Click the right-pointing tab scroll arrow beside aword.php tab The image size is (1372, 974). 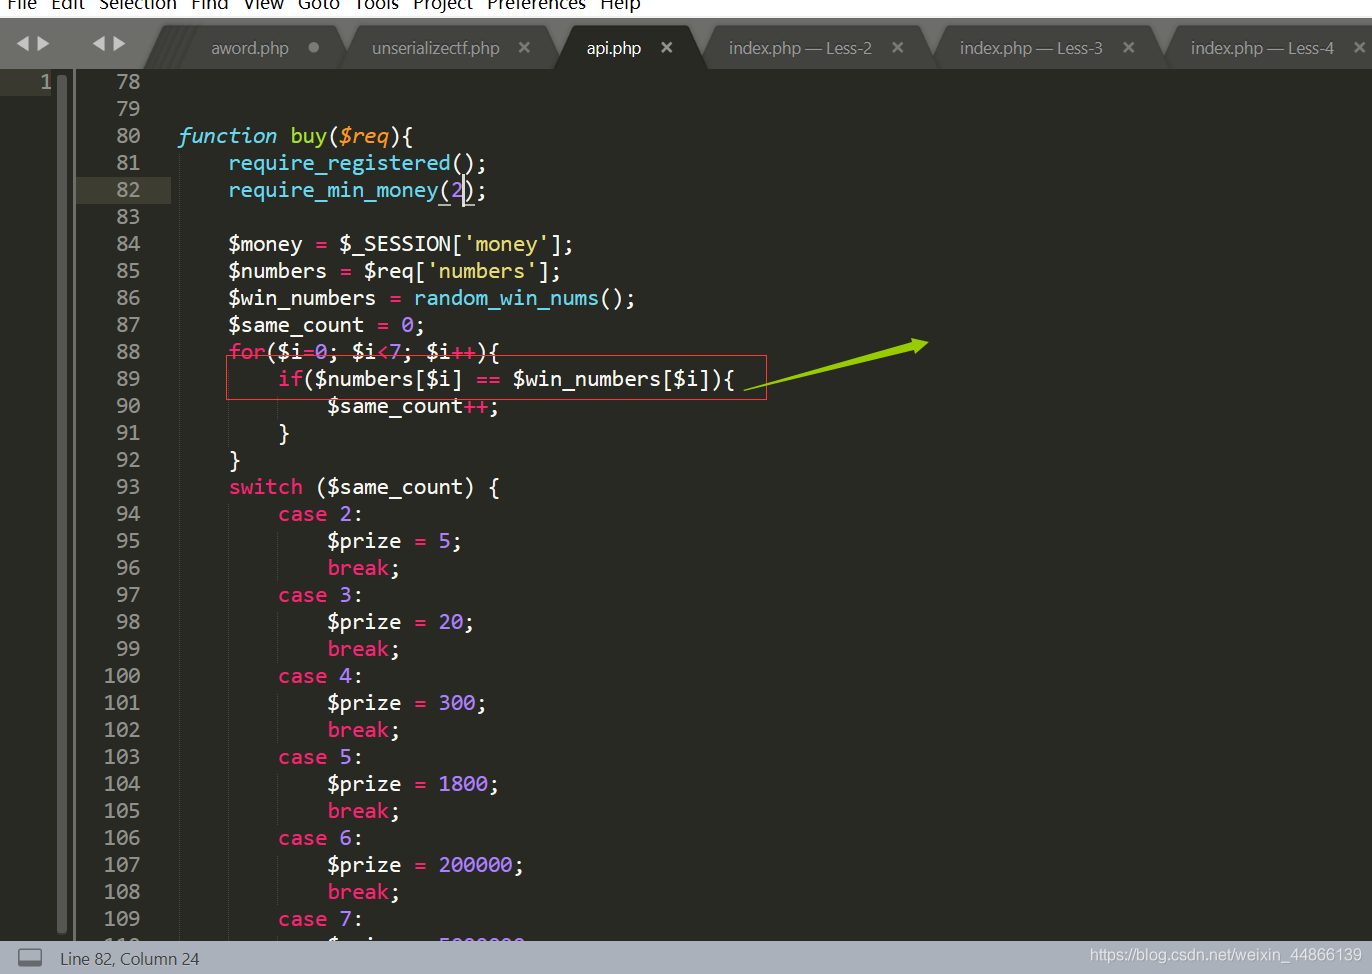click(120, 43)
